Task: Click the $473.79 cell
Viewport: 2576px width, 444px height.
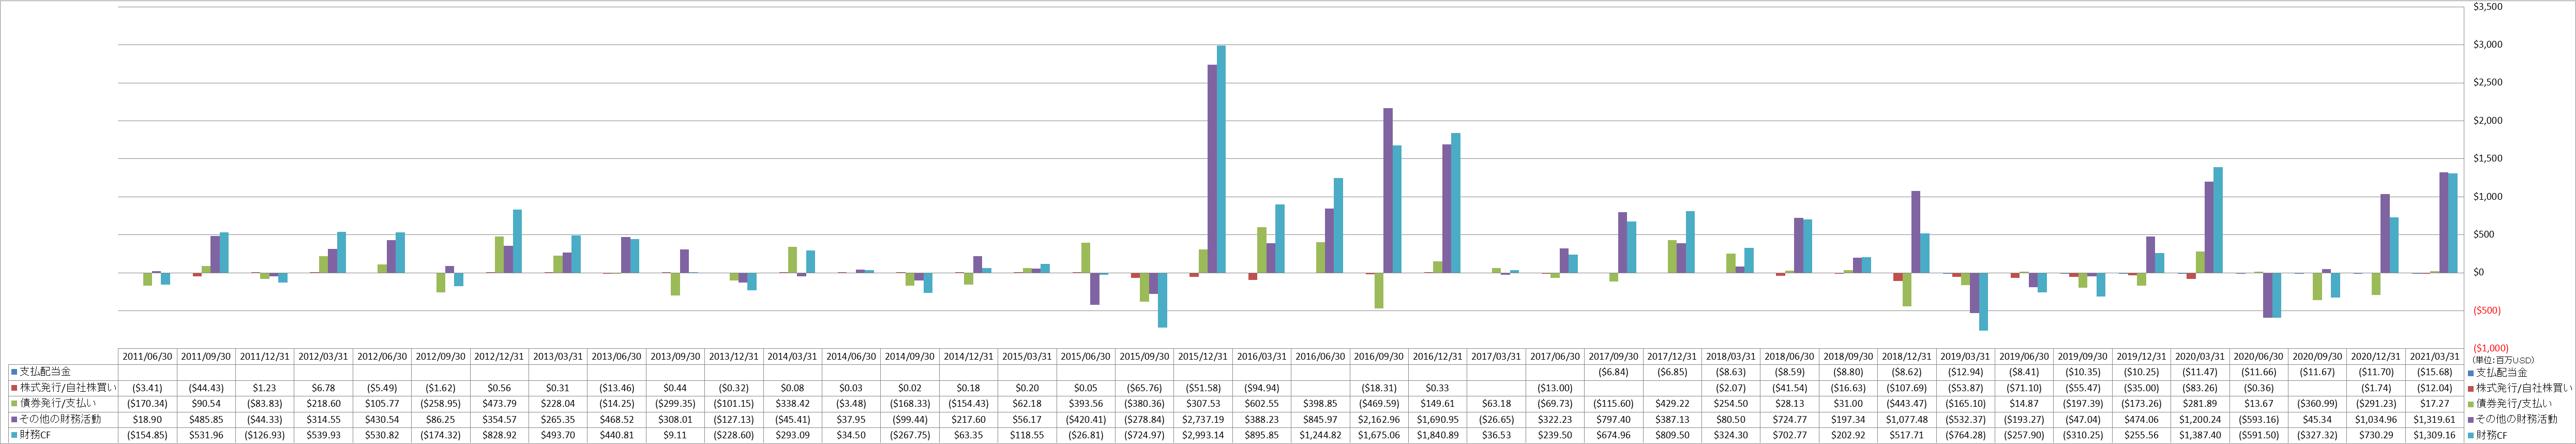Action: coord(500,404)
